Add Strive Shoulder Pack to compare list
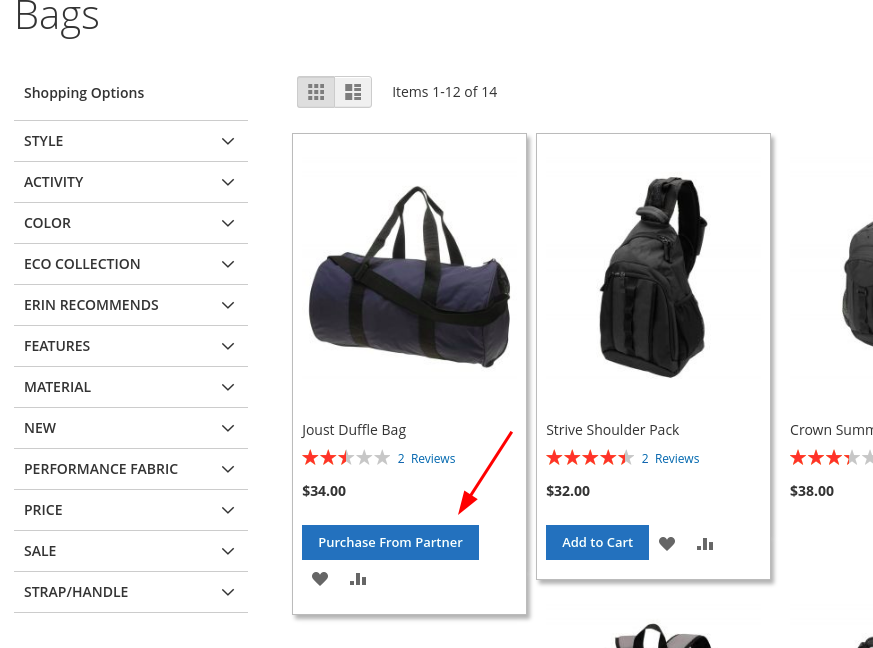 [704, 543]
